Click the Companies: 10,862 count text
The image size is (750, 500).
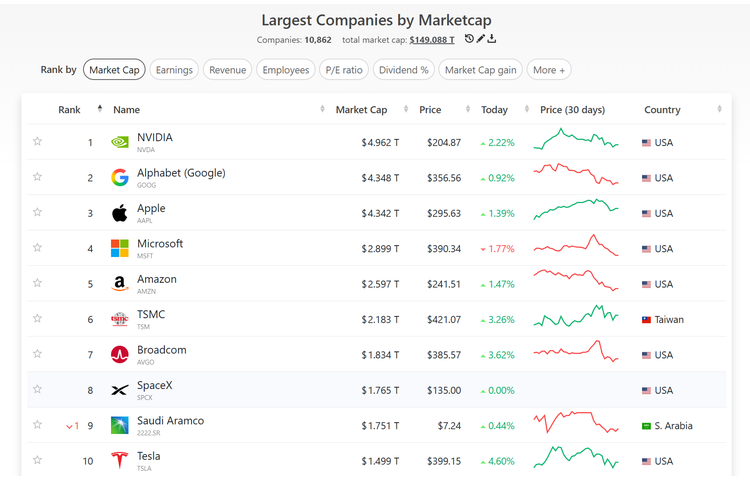(x=294, y=40)
